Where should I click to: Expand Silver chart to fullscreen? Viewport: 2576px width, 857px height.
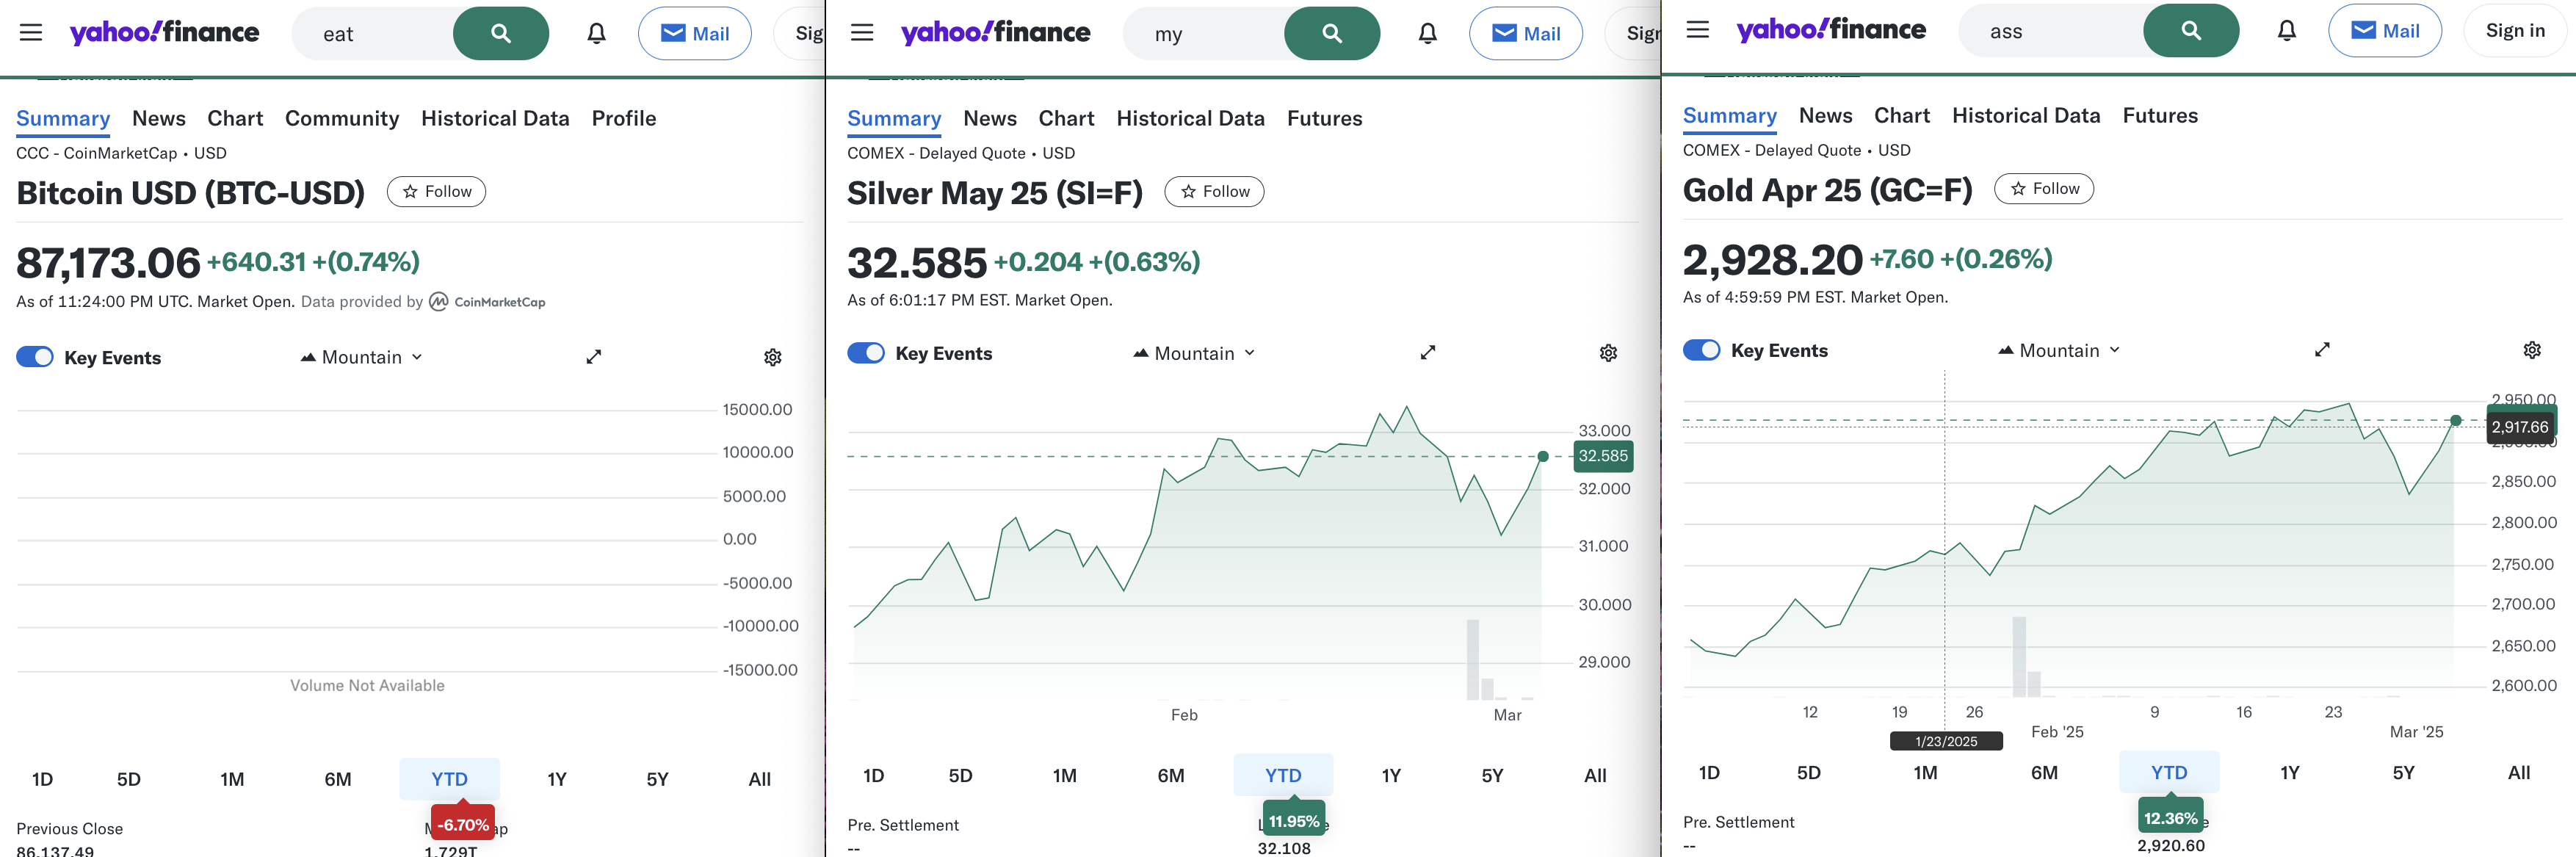tap(1427, 352)
